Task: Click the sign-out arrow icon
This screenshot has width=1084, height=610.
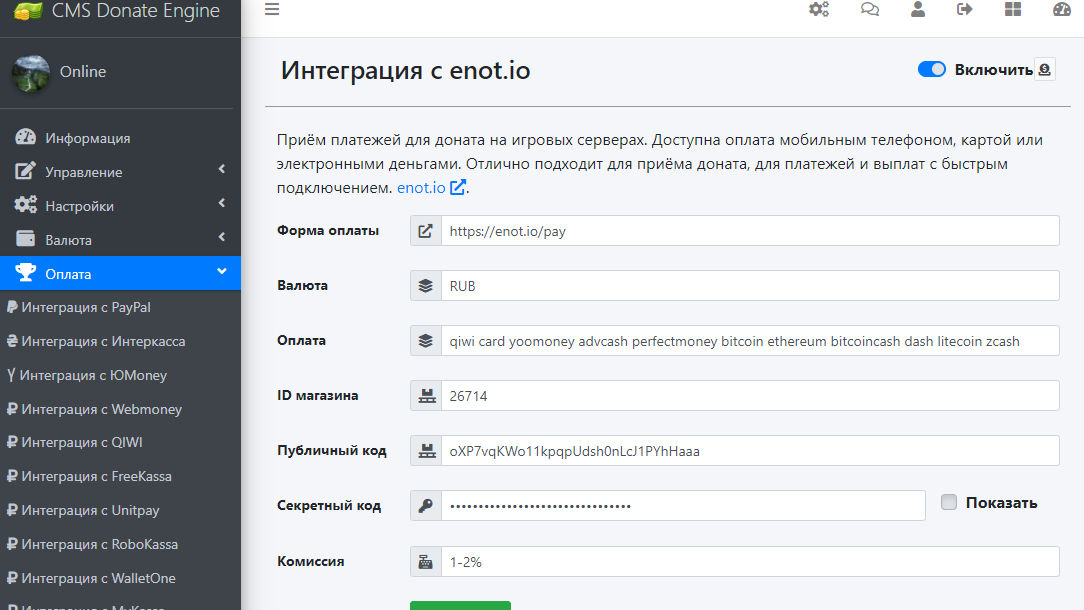Action: (965, 10)
